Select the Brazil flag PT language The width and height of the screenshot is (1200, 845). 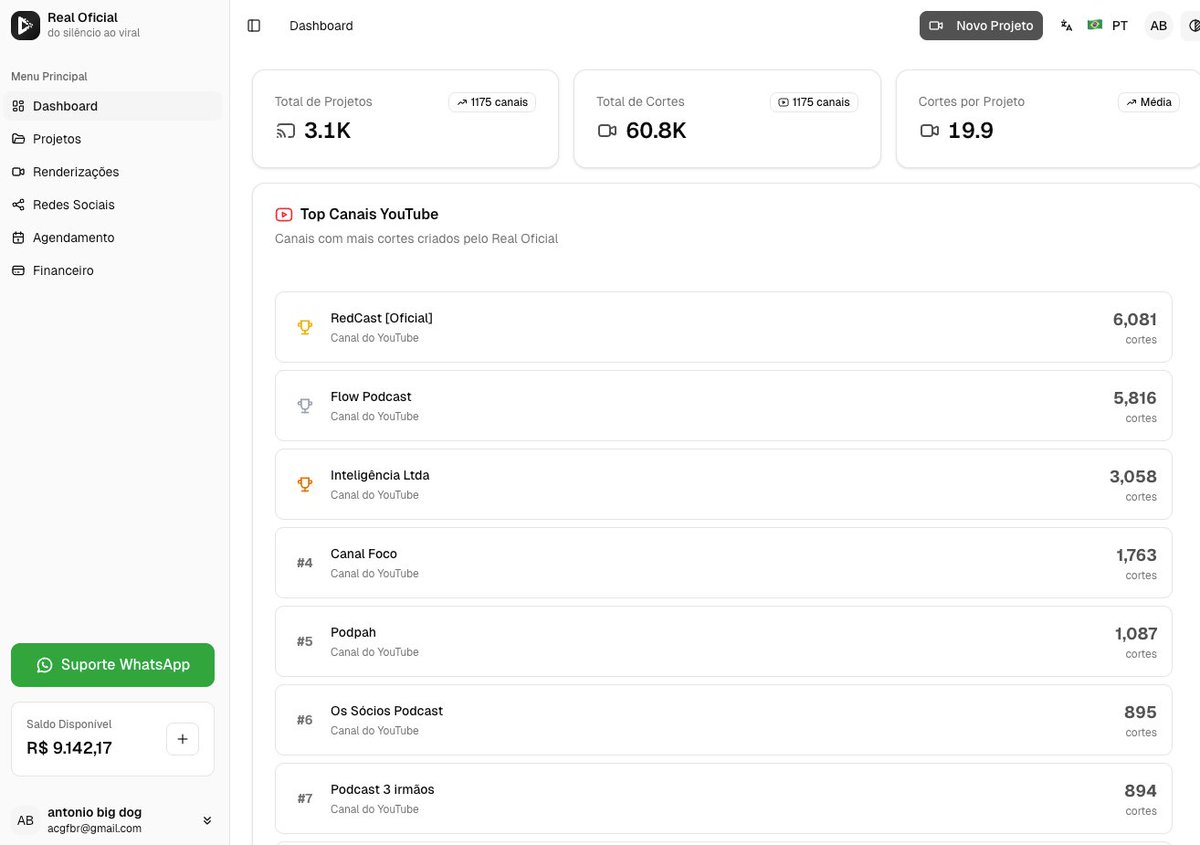coord(1108,26)
